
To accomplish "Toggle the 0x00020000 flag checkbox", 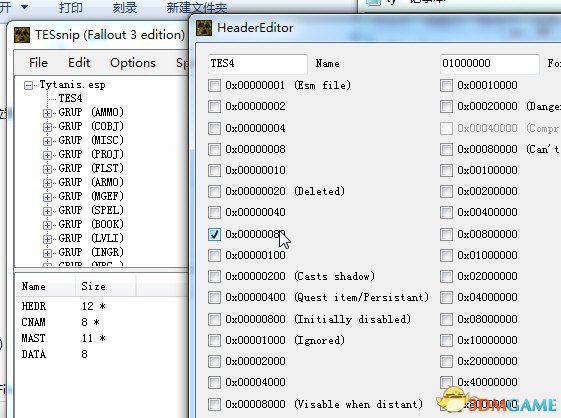I will pyautogui.click(x=446, y=106).
